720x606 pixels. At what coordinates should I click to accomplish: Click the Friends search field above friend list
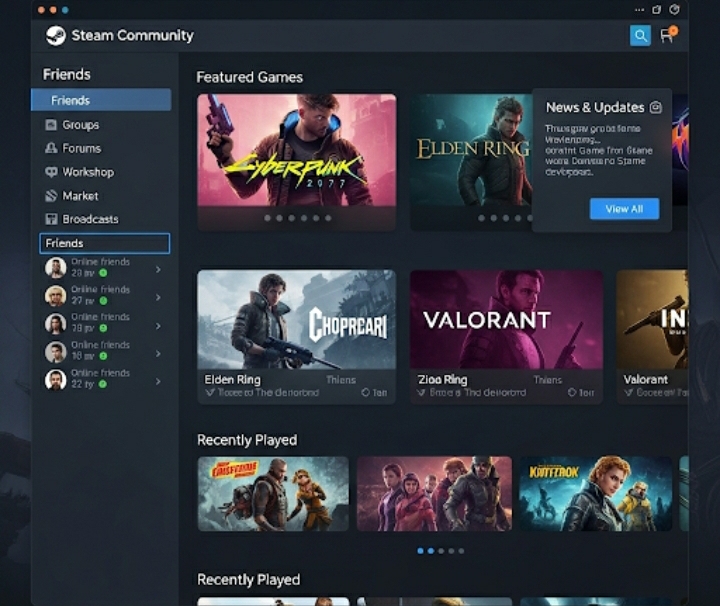tap(104, 243)
